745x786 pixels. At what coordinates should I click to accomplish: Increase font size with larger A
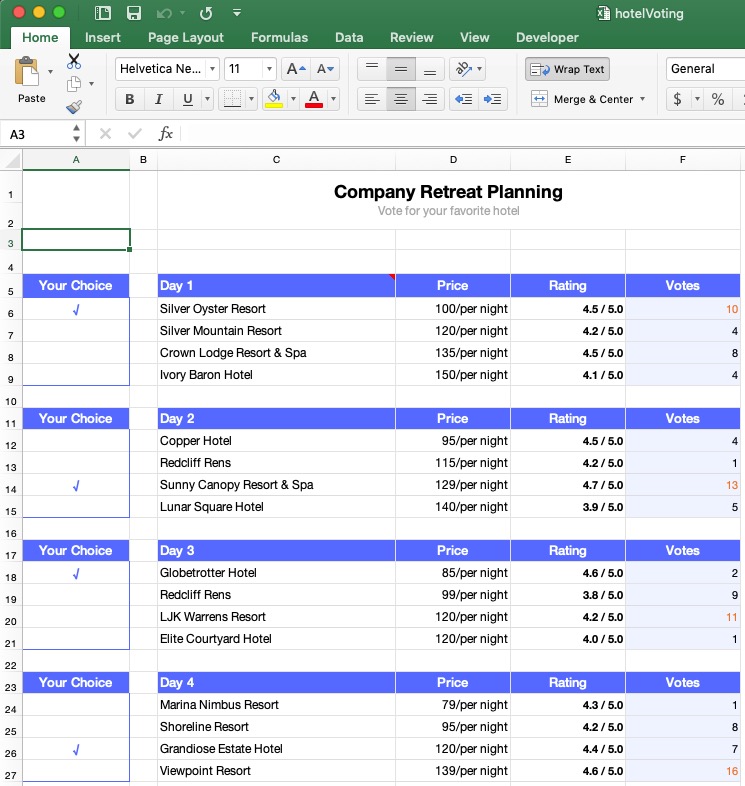point(295,69)
